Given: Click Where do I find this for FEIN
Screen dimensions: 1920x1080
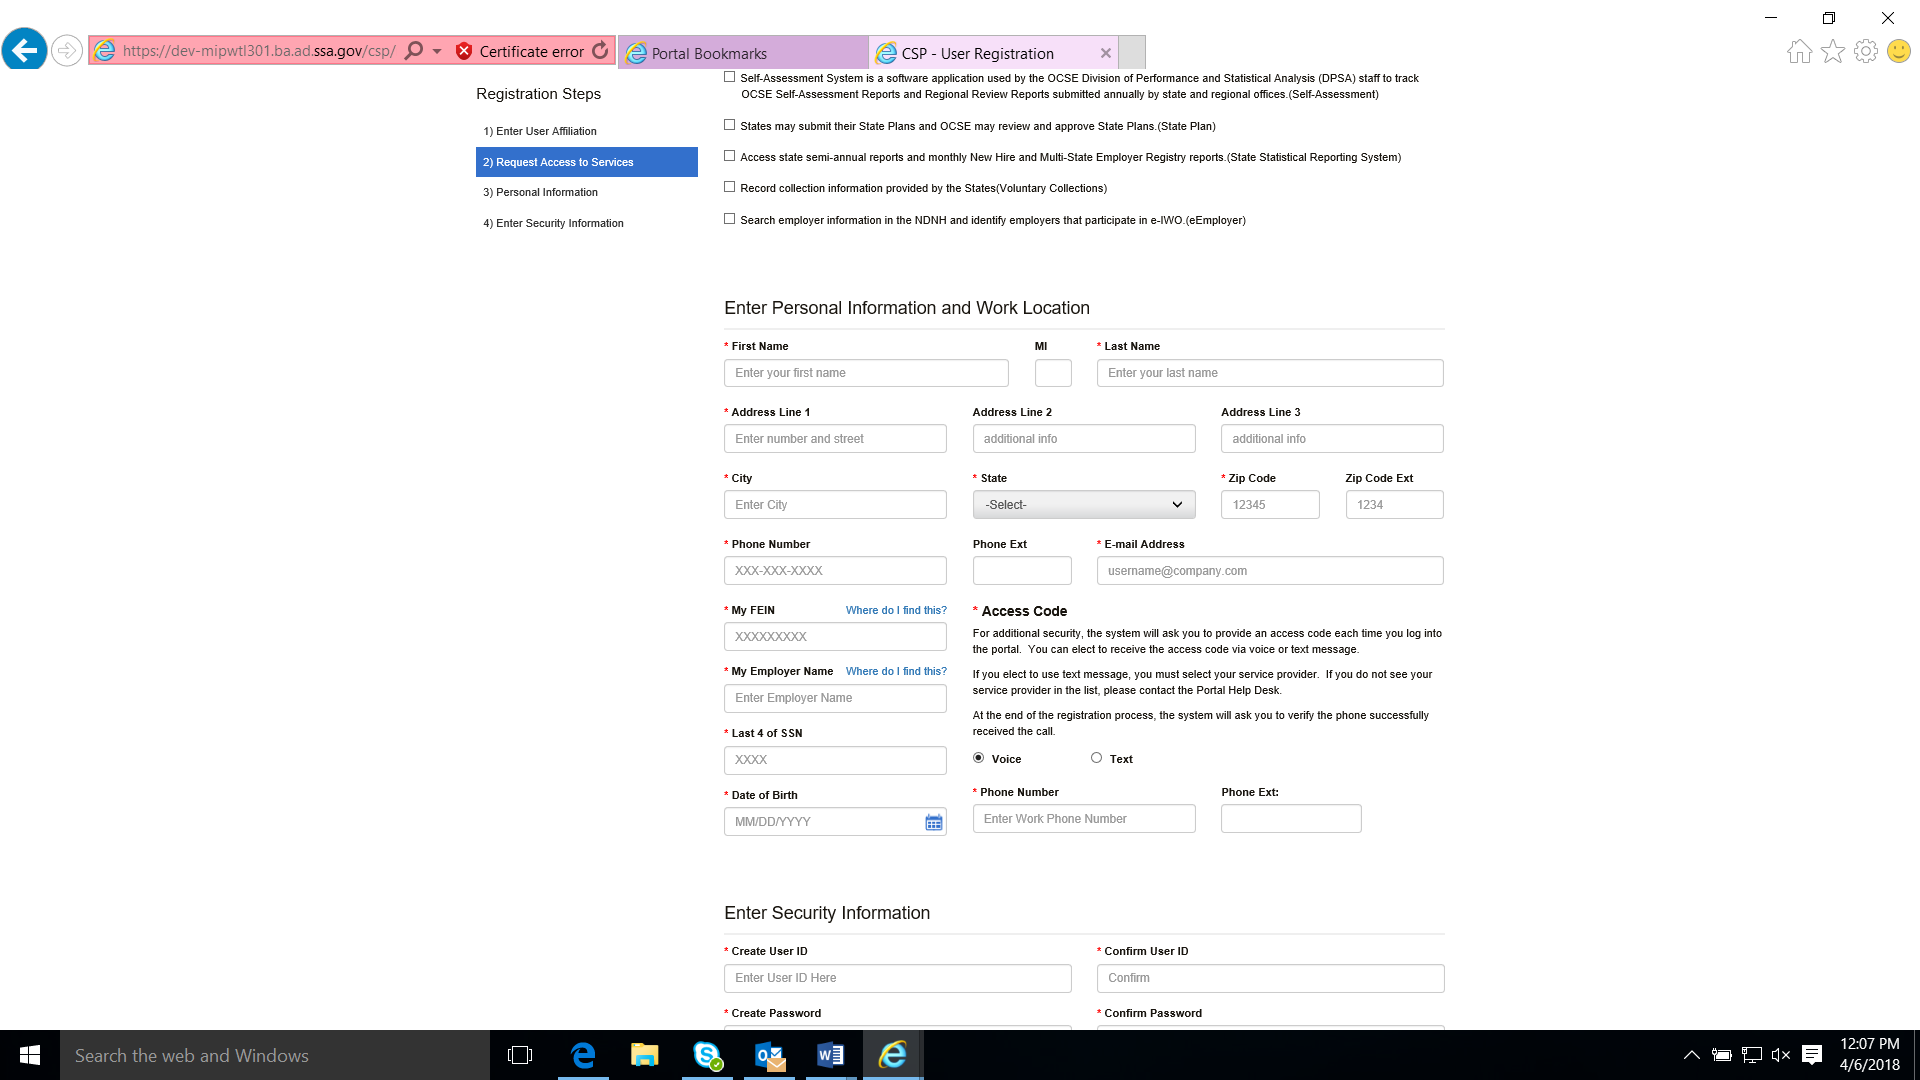Looking at the screenshot, I should 895,610.
